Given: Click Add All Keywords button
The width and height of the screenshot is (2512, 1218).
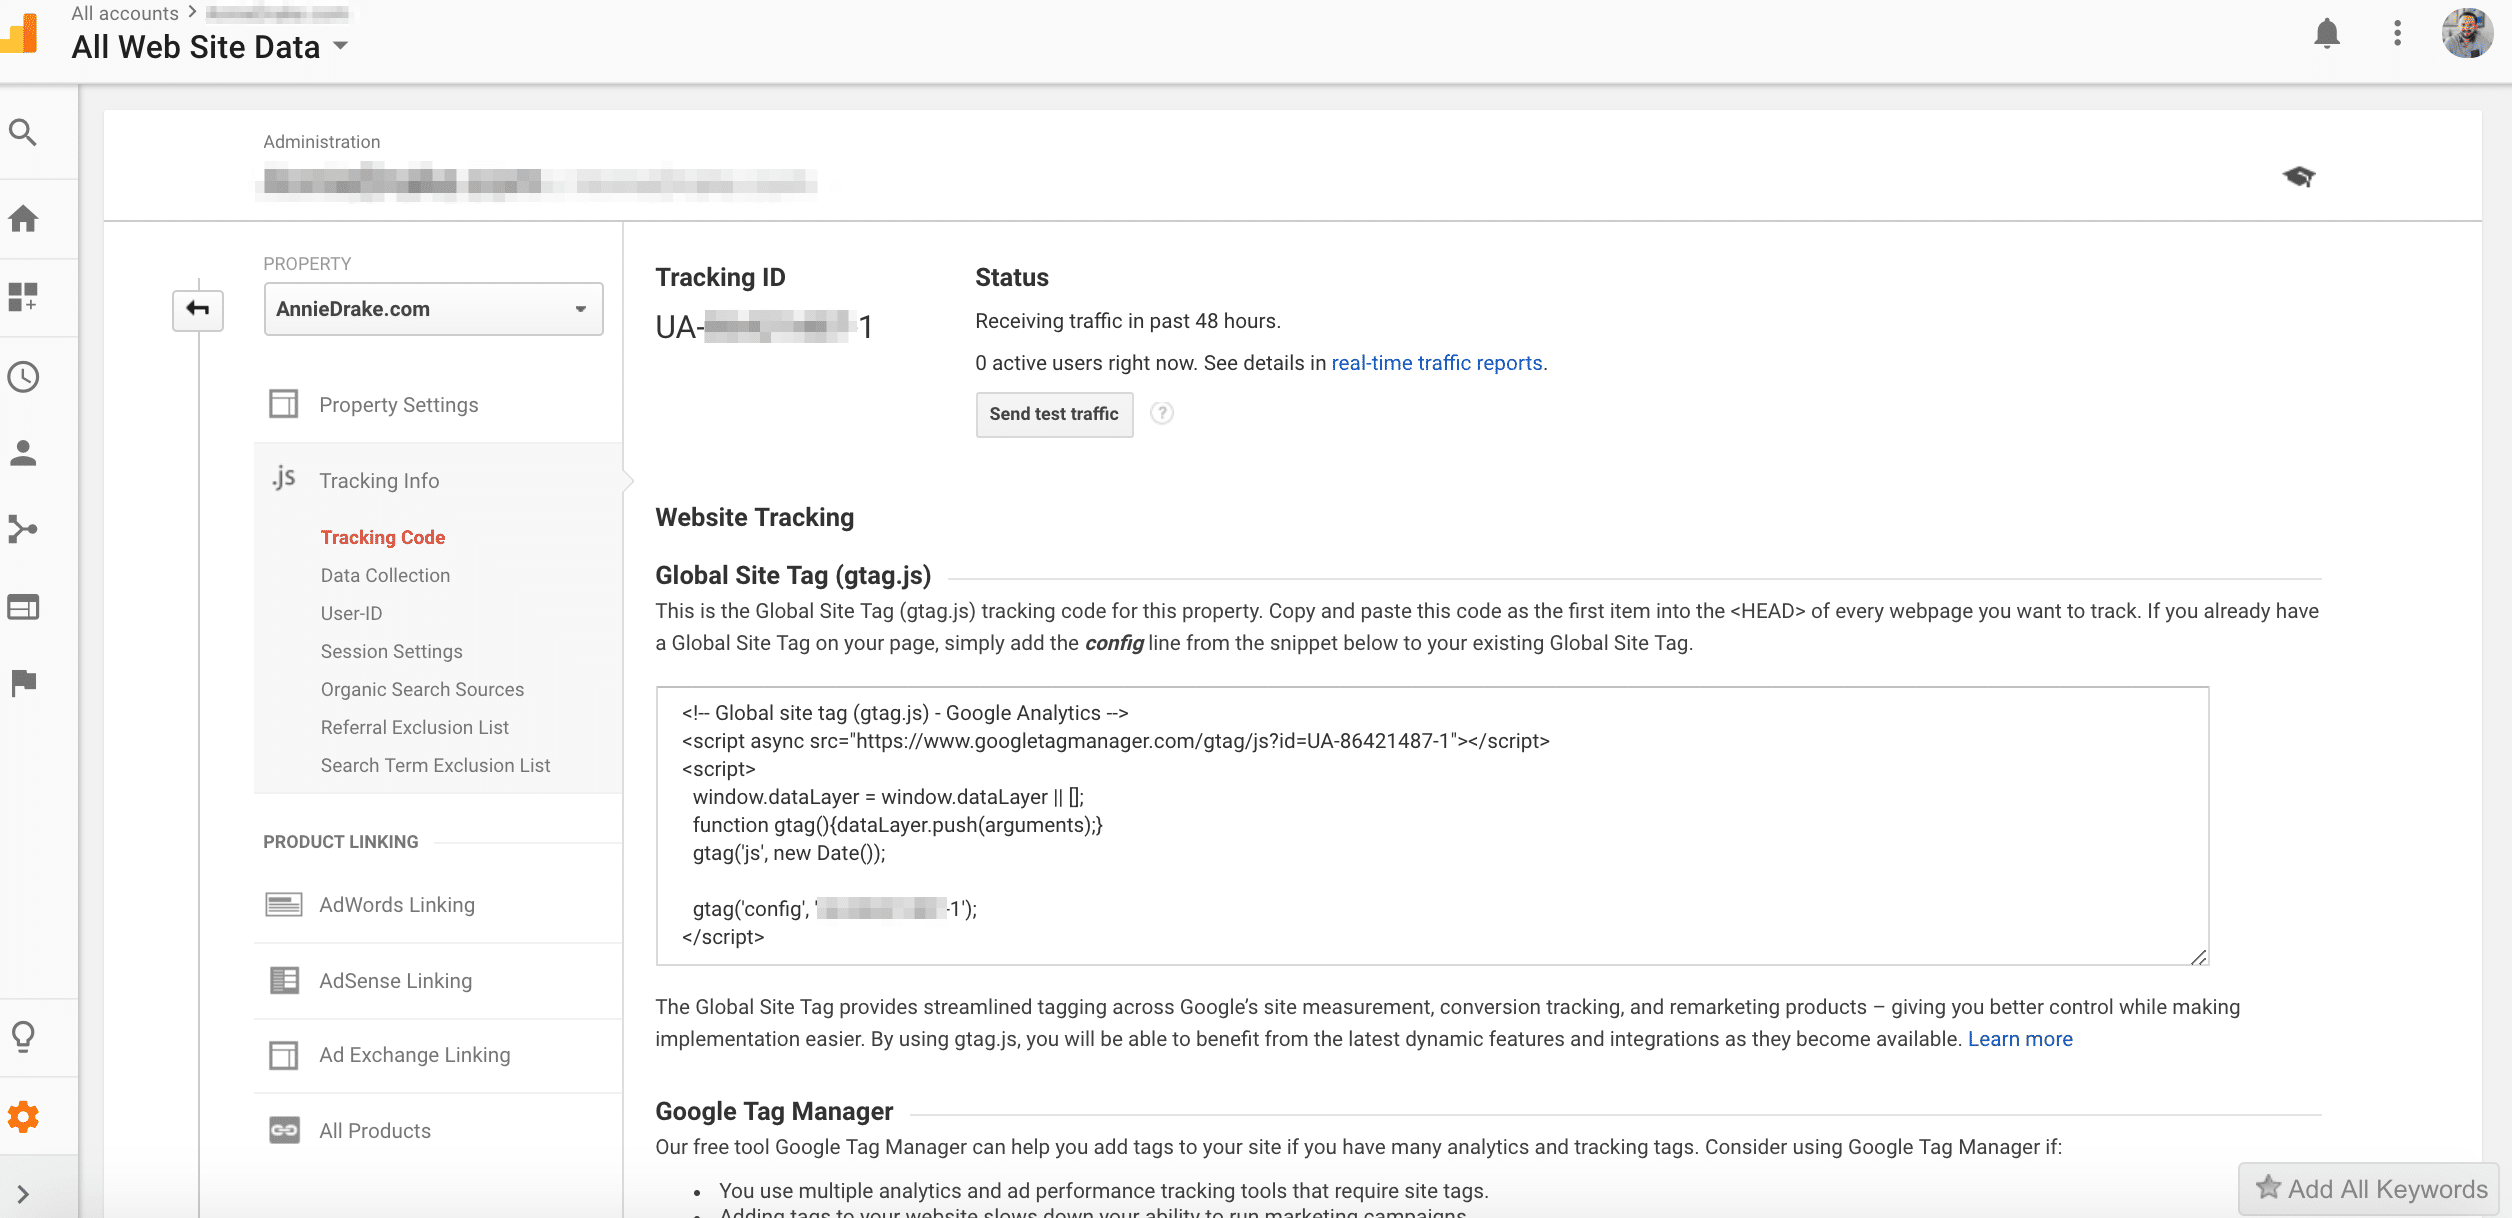Looking at the screenshot, I should tap(2370, 1188).
